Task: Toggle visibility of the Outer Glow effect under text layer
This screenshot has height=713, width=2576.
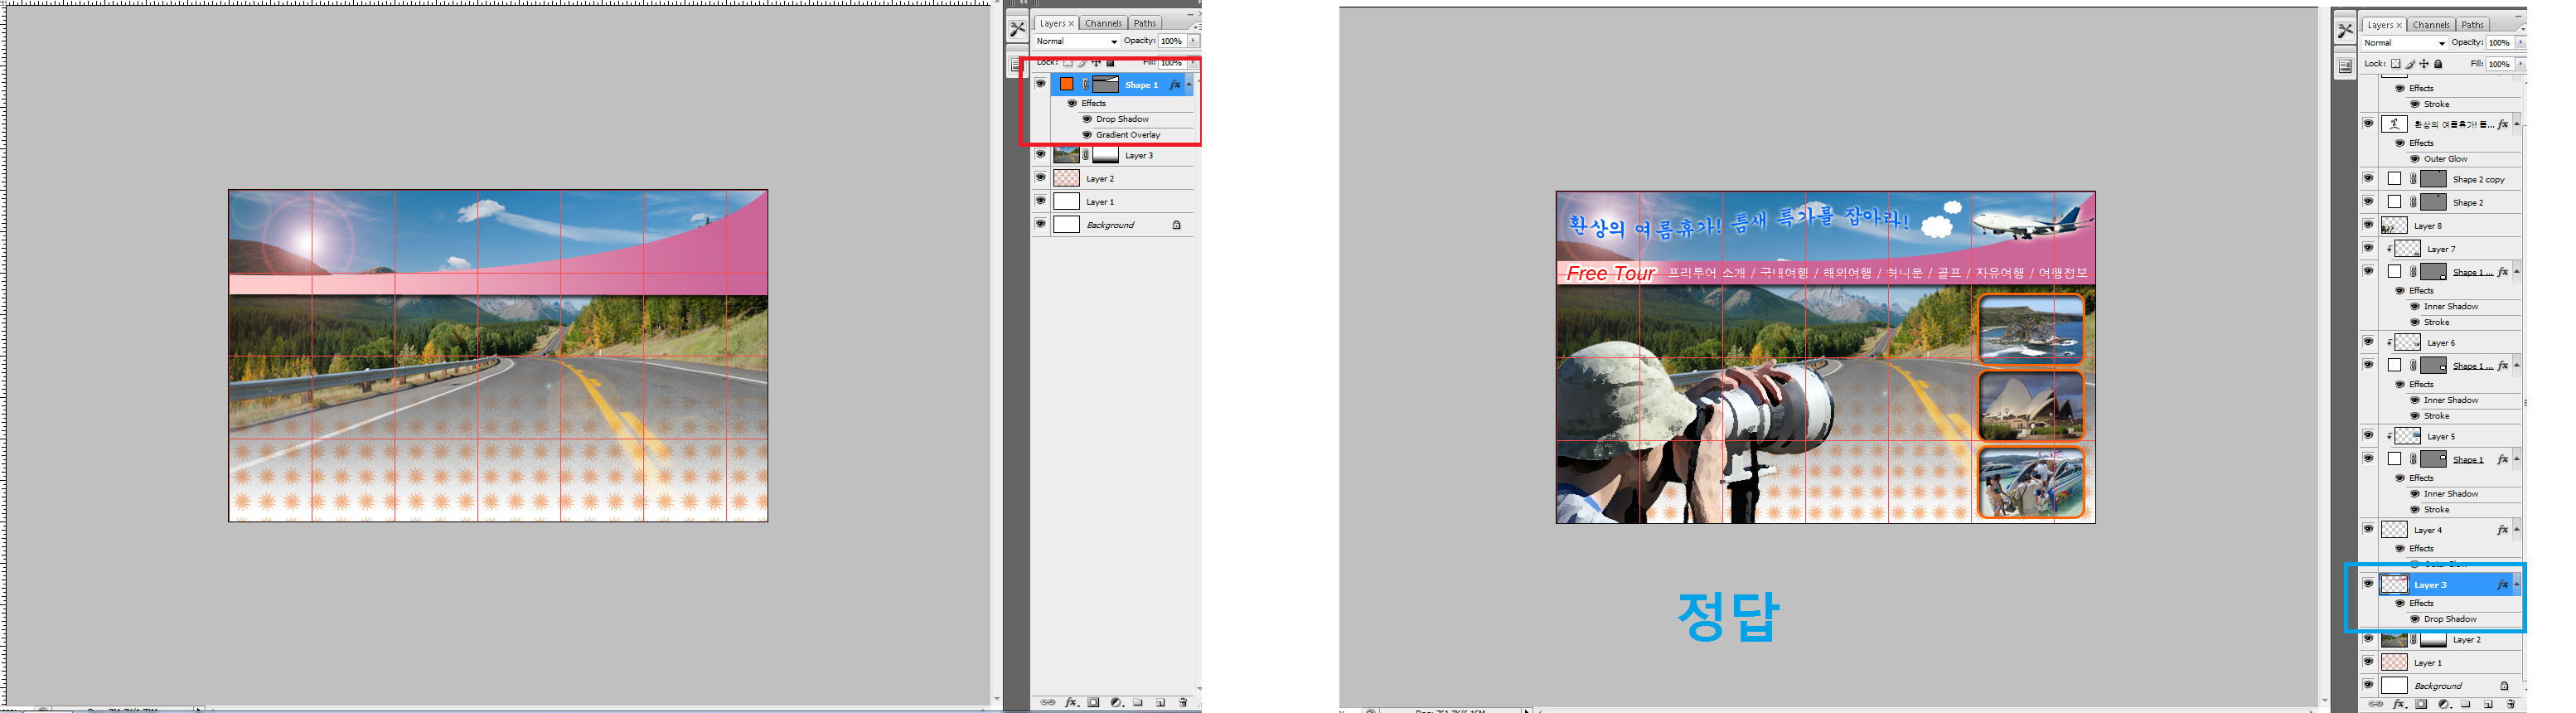Action: [x=2415, y=159]
